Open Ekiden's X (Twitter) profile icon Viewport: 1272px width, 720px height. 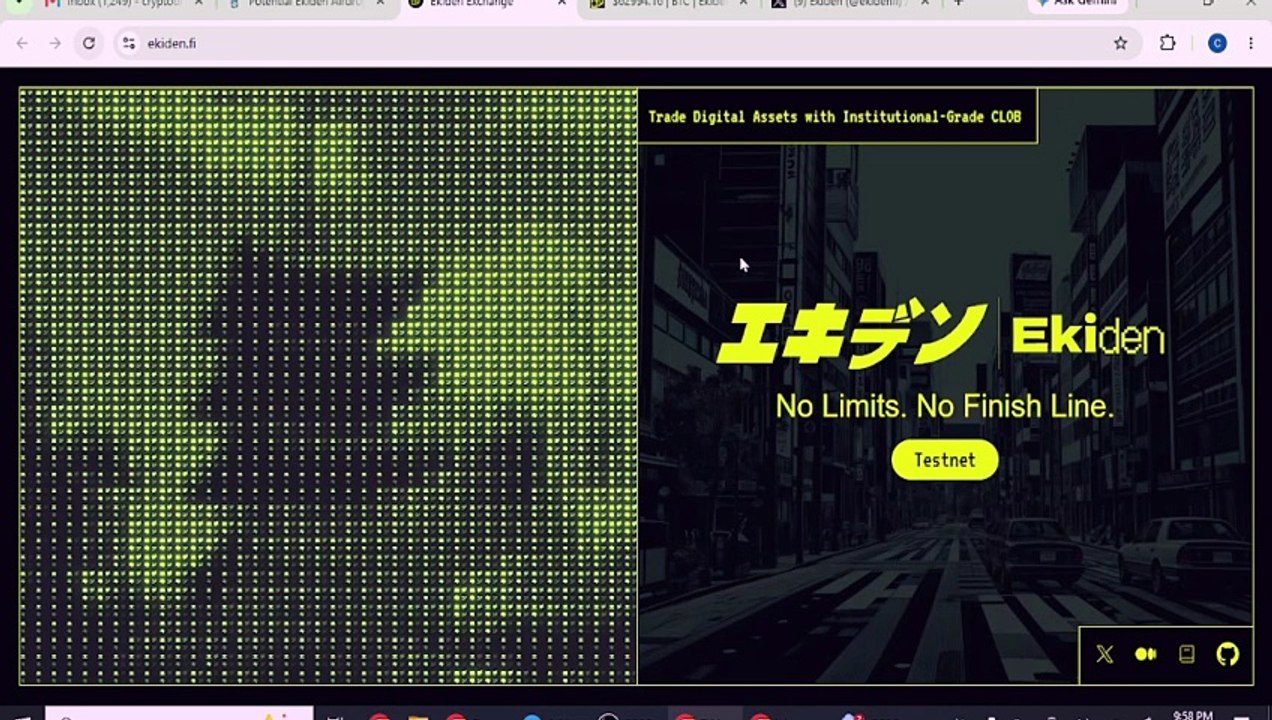click(1104, 654)
